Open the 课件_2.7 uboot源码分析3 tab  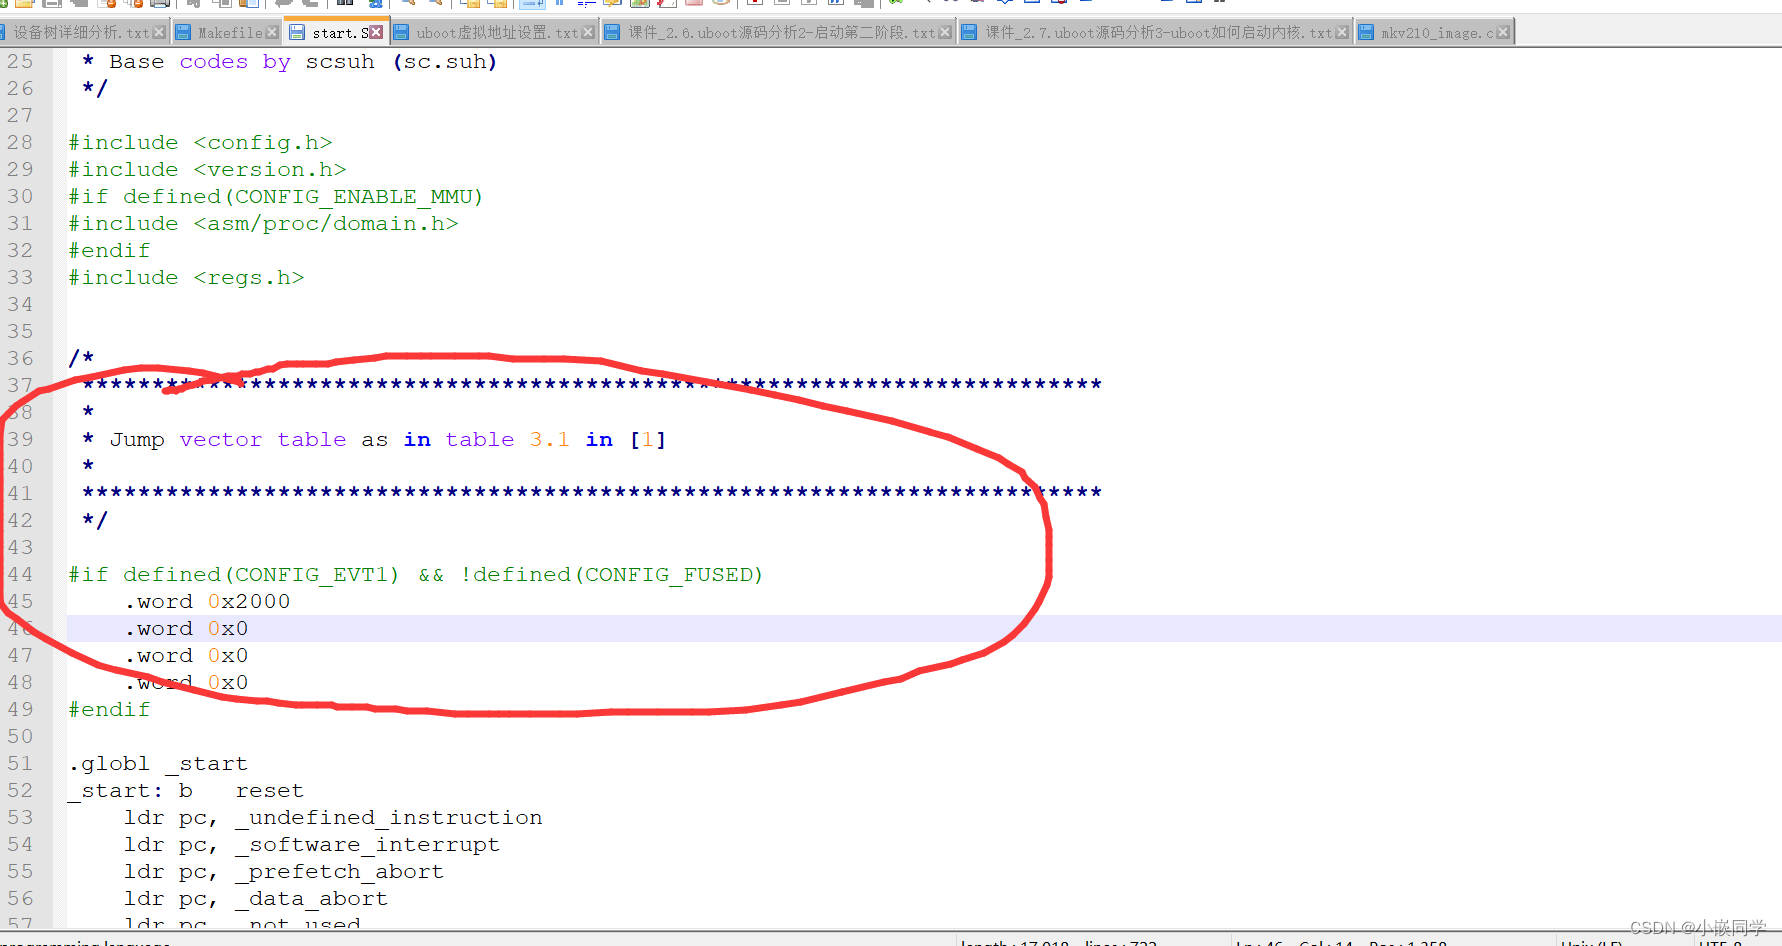point(1158,33)
